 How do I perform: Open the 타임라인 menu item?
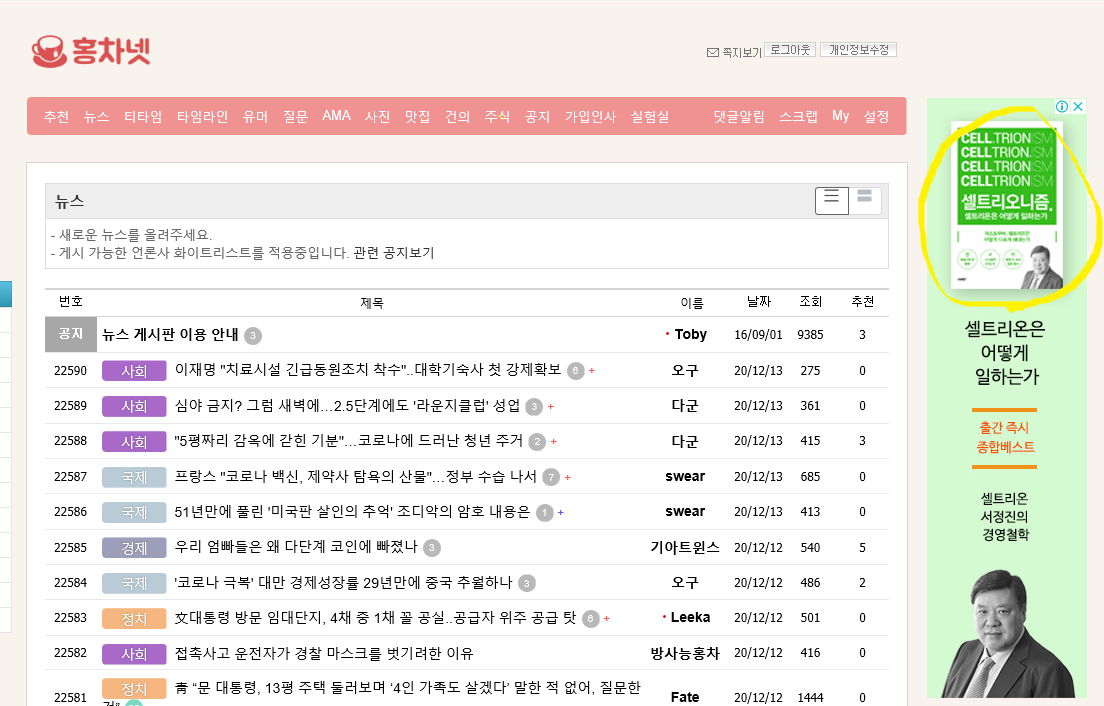(x=202, y=116)
